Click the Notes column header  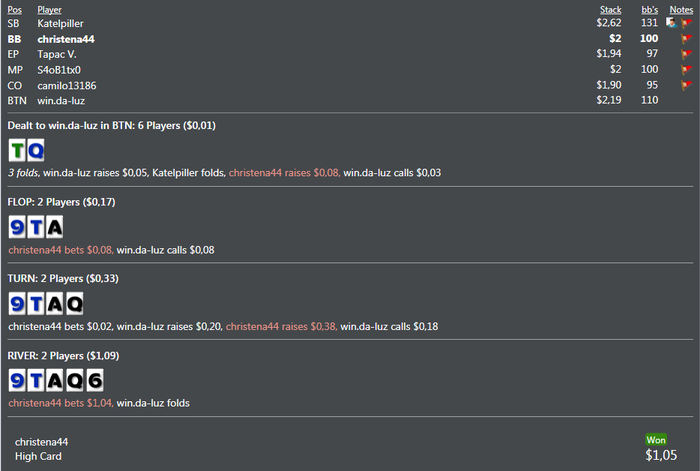coord(681,9)
